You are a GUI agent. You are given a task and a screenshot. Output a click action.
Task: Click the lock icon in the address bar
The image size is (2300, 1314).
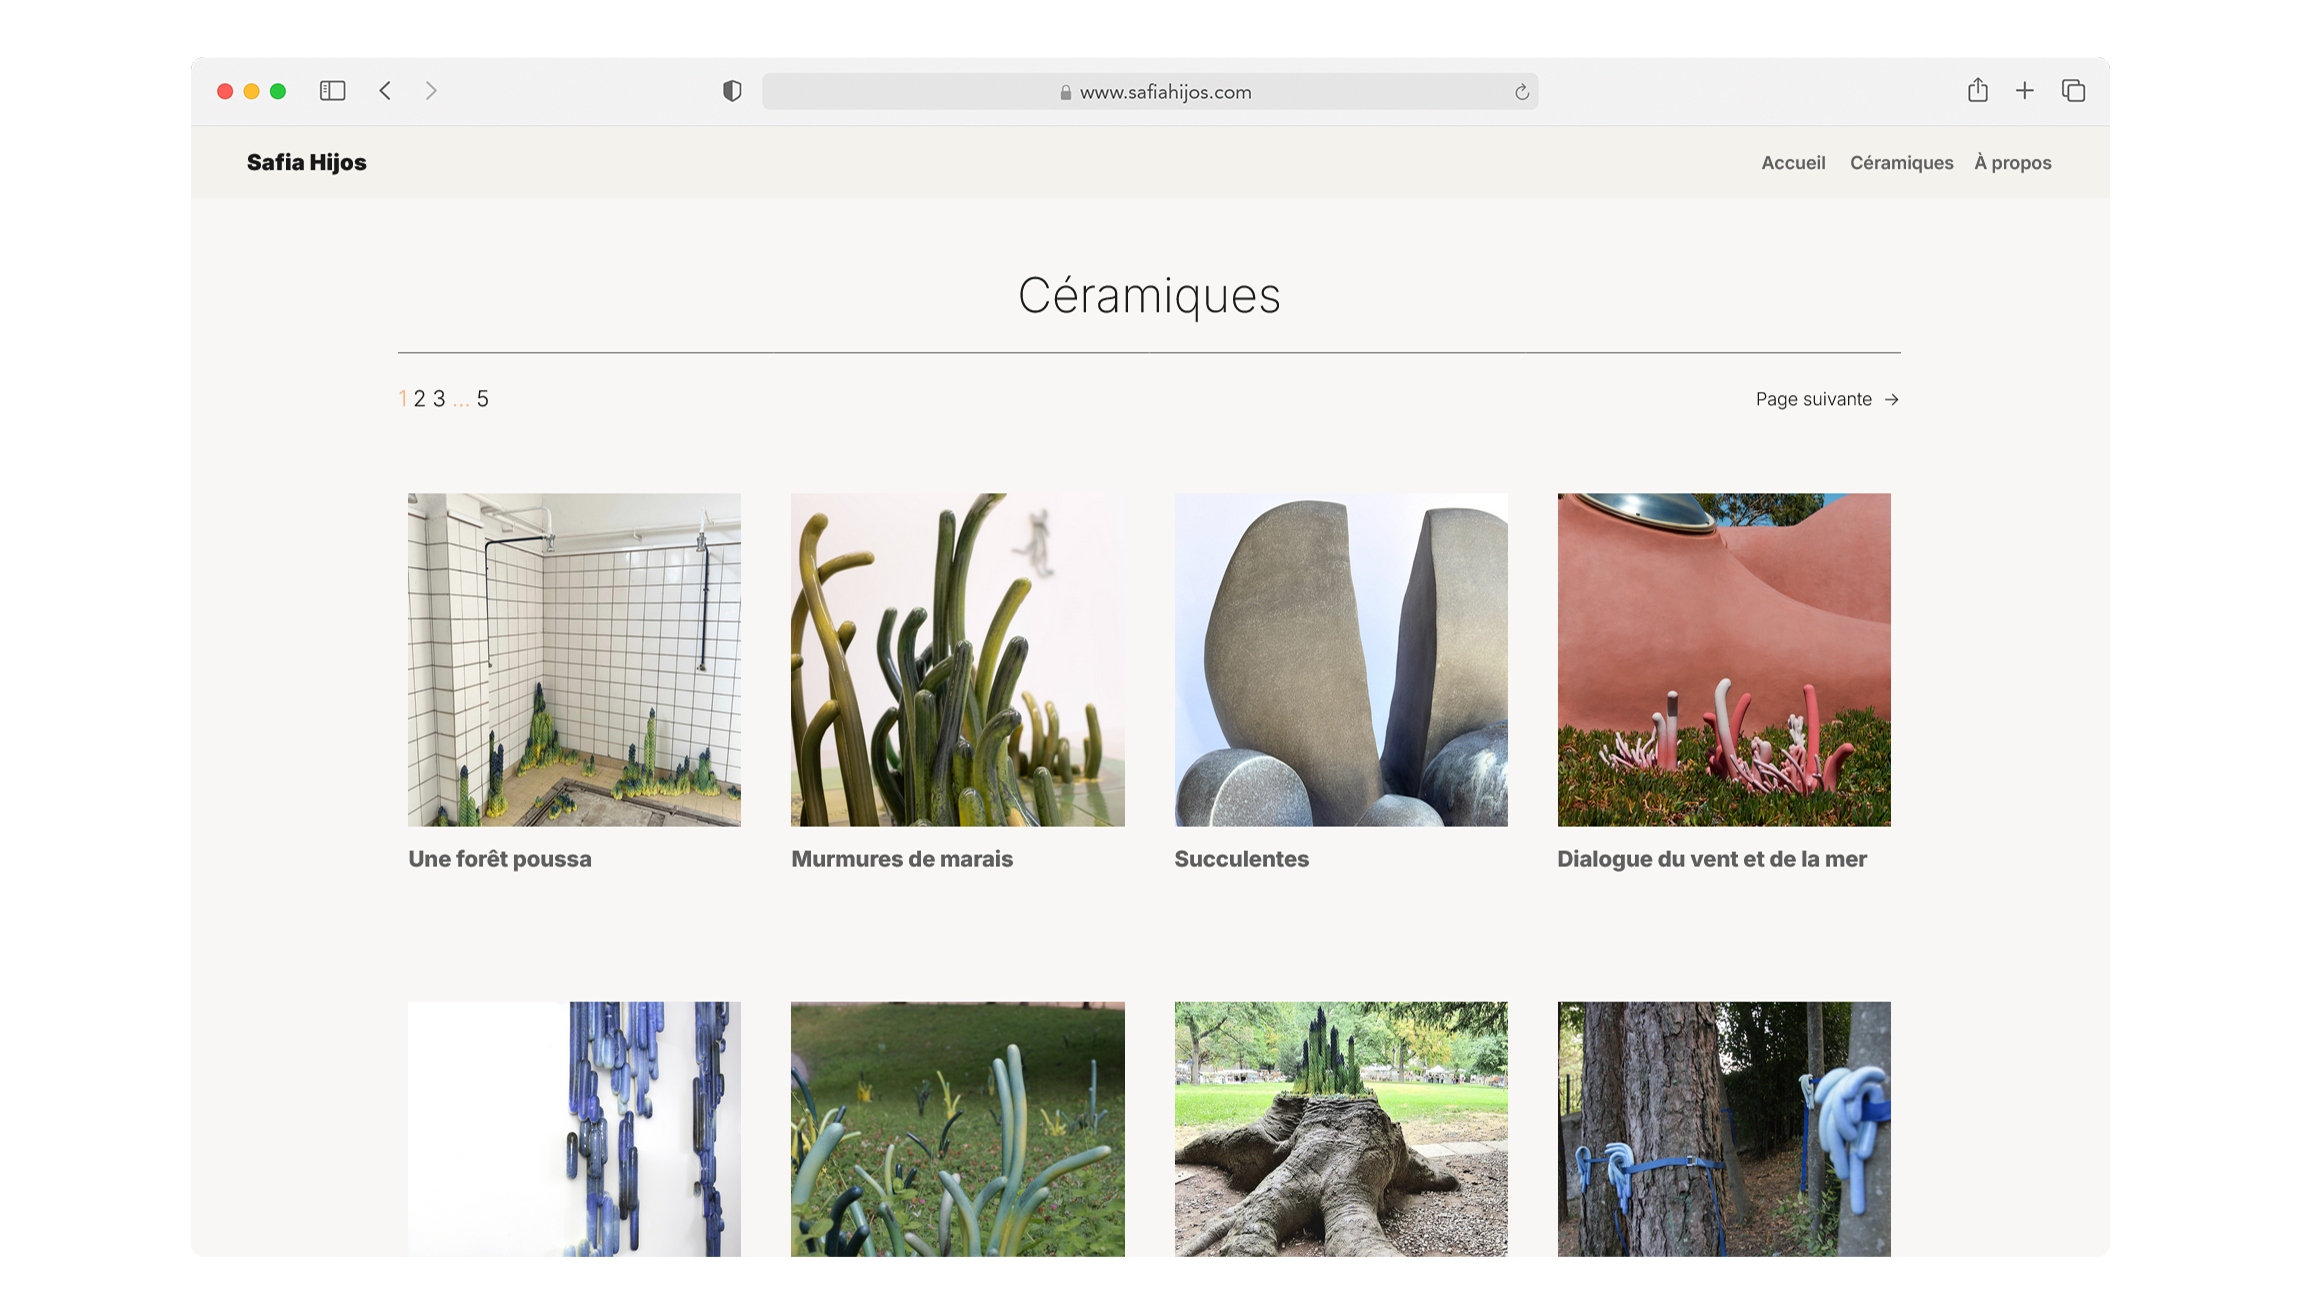click(x=1065, y=92)
